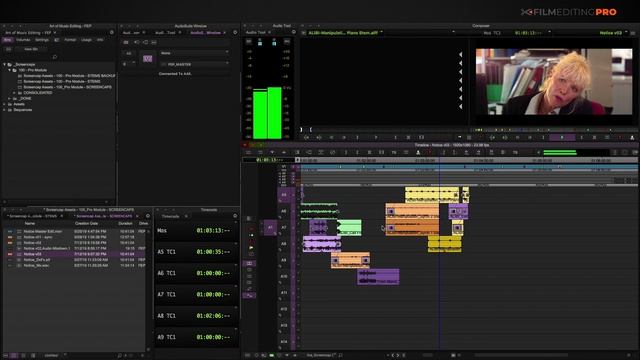This screenshot has width=640, height=360.
Task: Sort the bin by the Duration column header
Action: click(125, 224)
